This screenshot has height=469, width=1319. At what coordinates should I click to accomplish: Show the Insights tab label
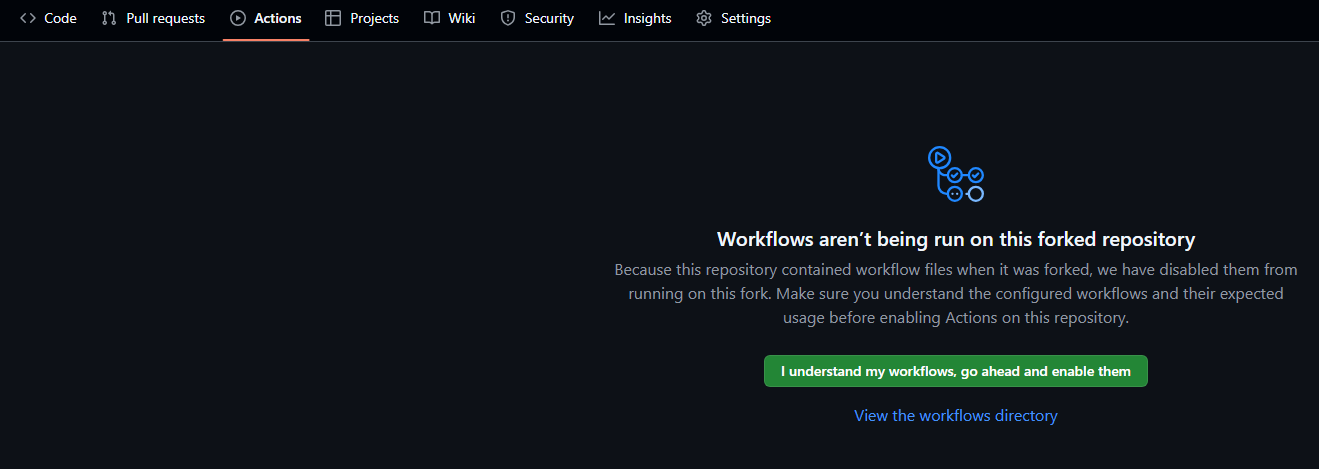coord(647,18)
